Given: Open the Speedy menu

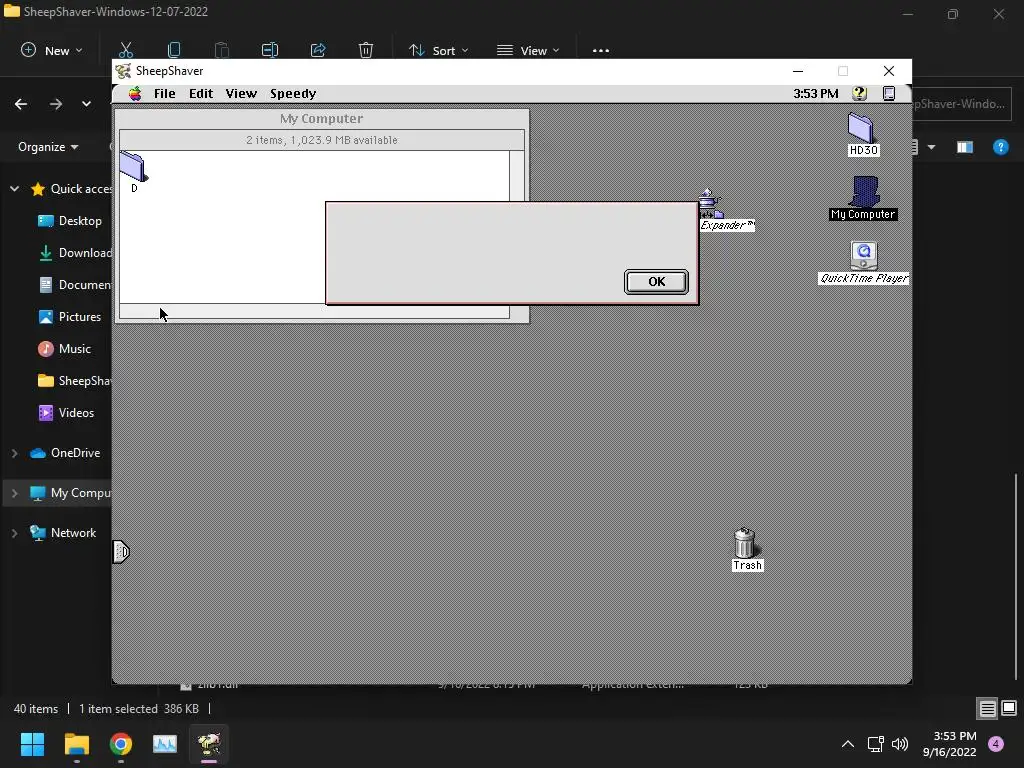Looking at the screenshot, I should tap(293, 93).
